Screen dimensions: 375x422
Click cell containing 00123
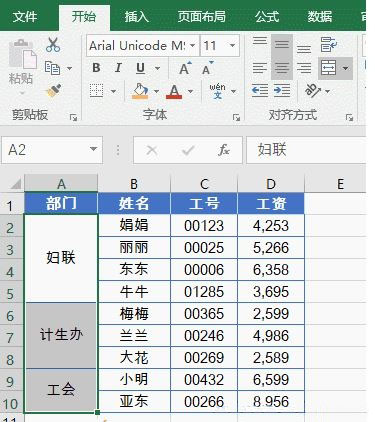[204, 226]
